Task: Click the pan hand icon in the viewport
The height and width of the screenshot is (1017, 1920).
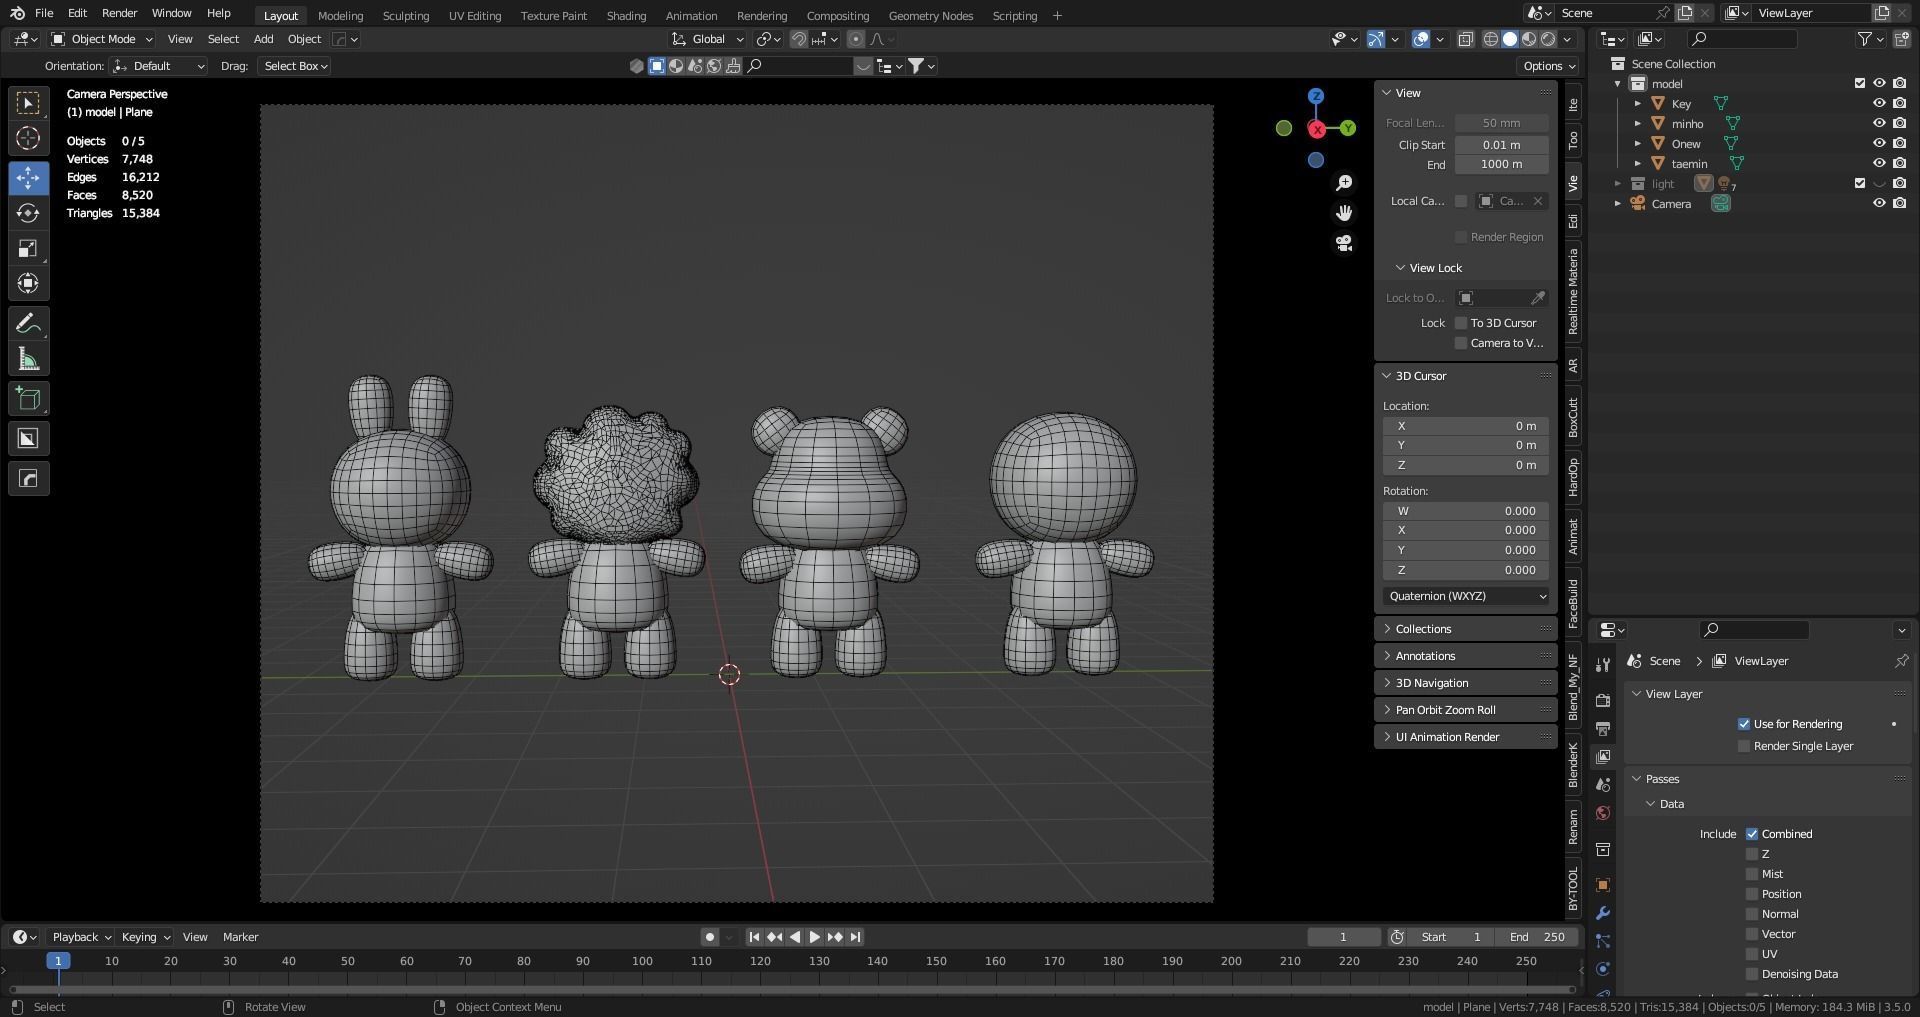Action: click(x=1344, y=213)
